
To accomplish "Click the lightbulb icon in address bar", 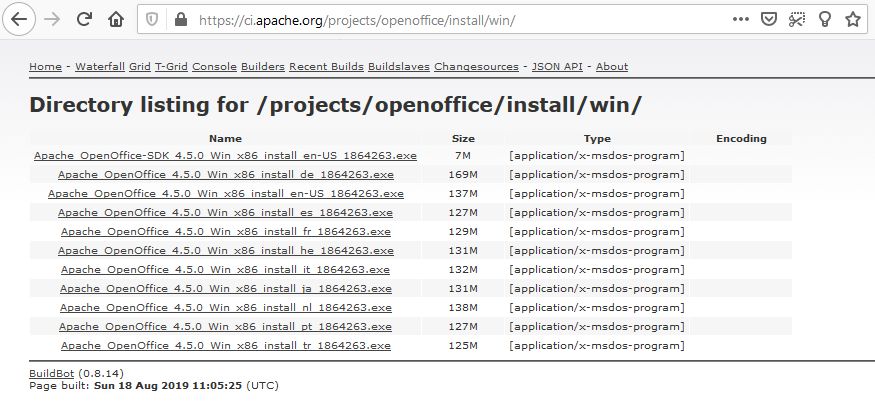I will point(825,19).
